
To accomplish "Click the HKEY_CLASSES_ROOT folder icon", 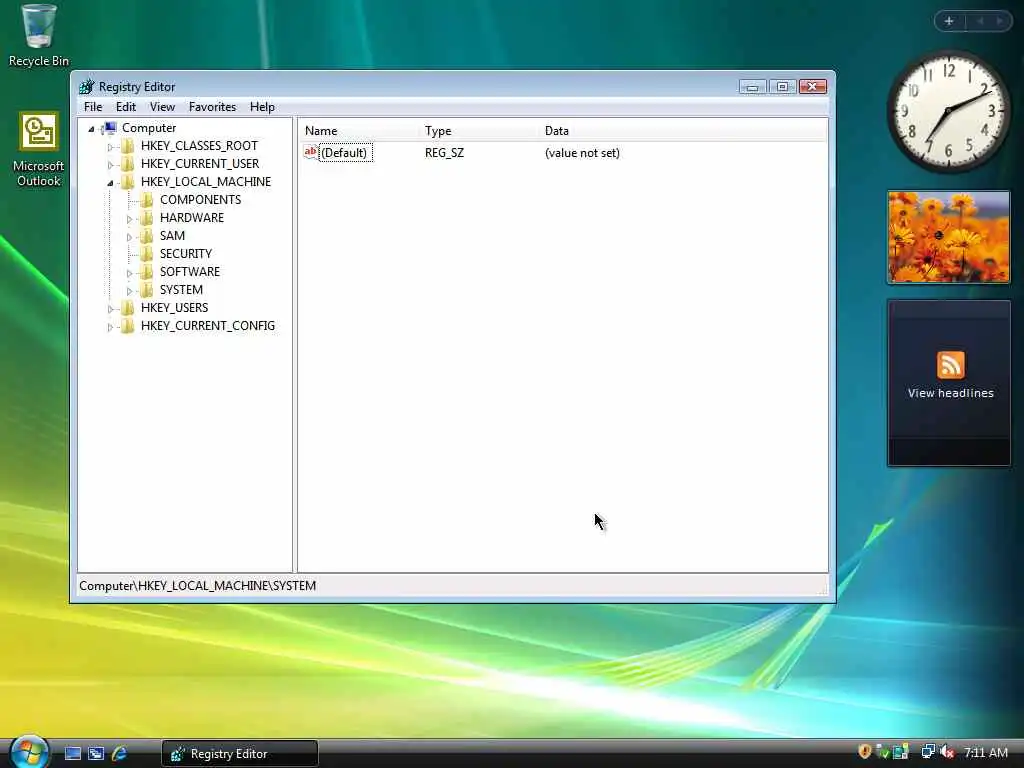I will point(128,146).
